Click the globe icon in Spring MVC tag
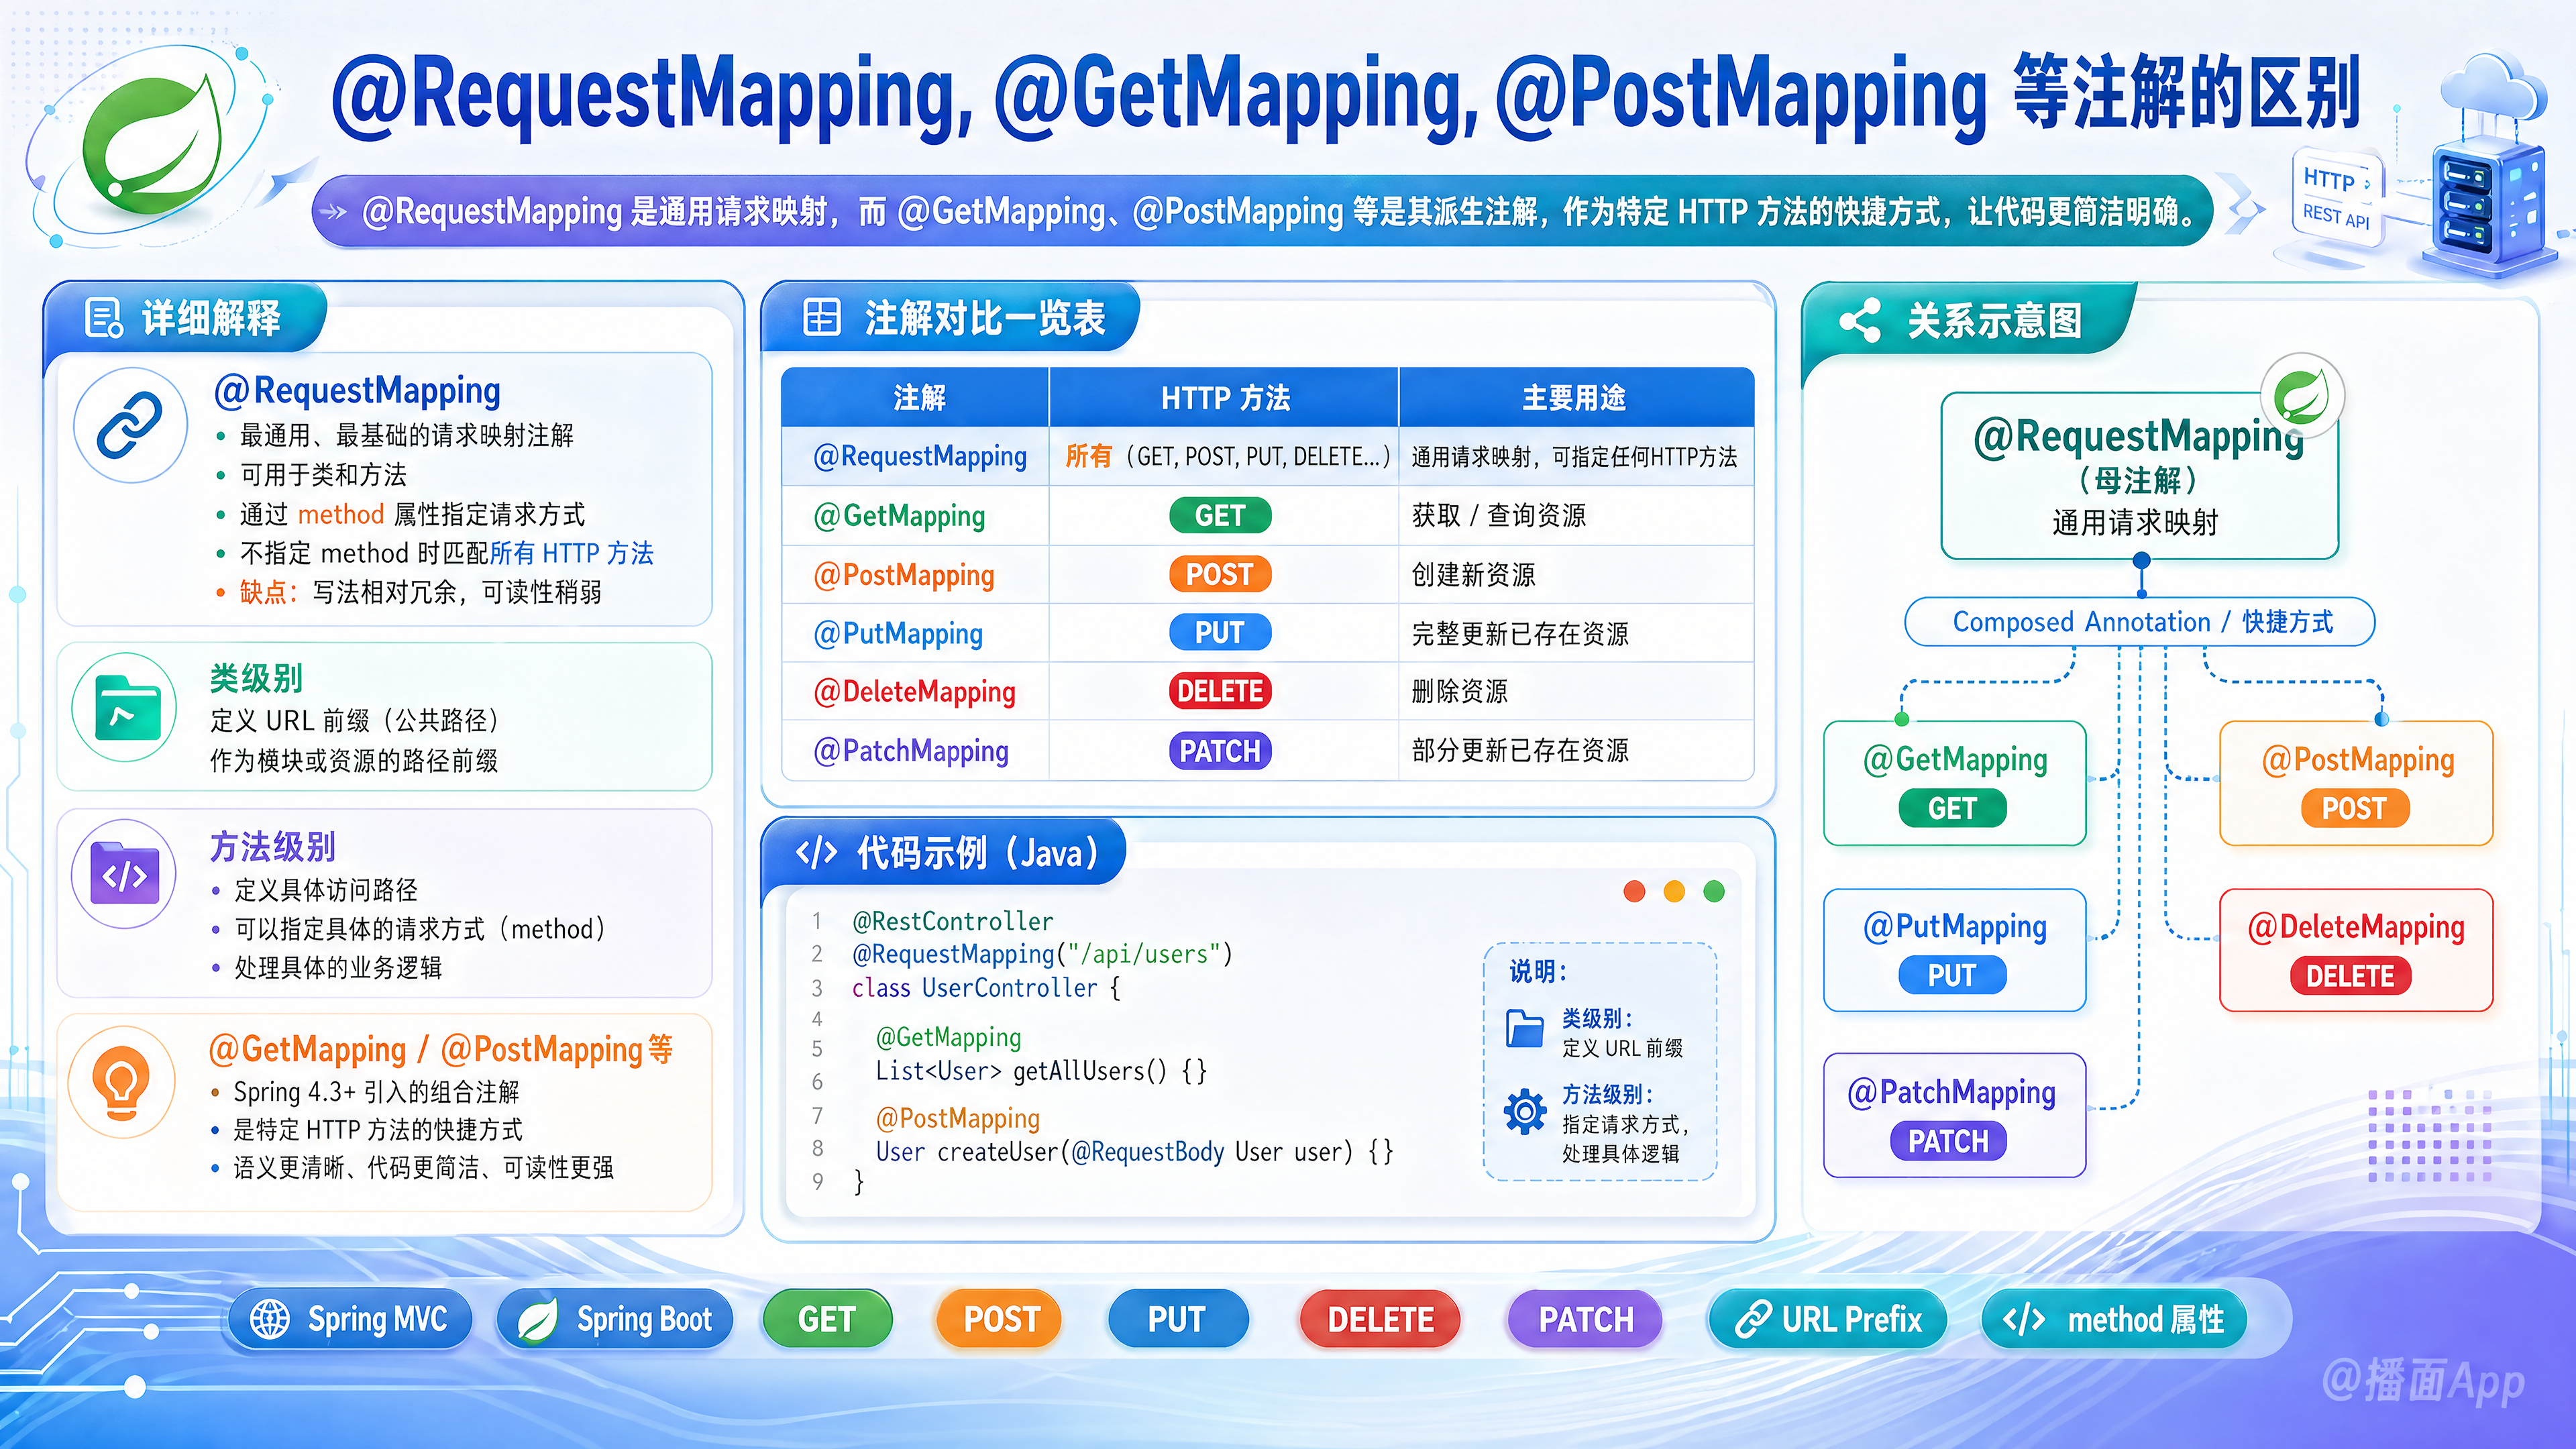 pos(270,1319)
